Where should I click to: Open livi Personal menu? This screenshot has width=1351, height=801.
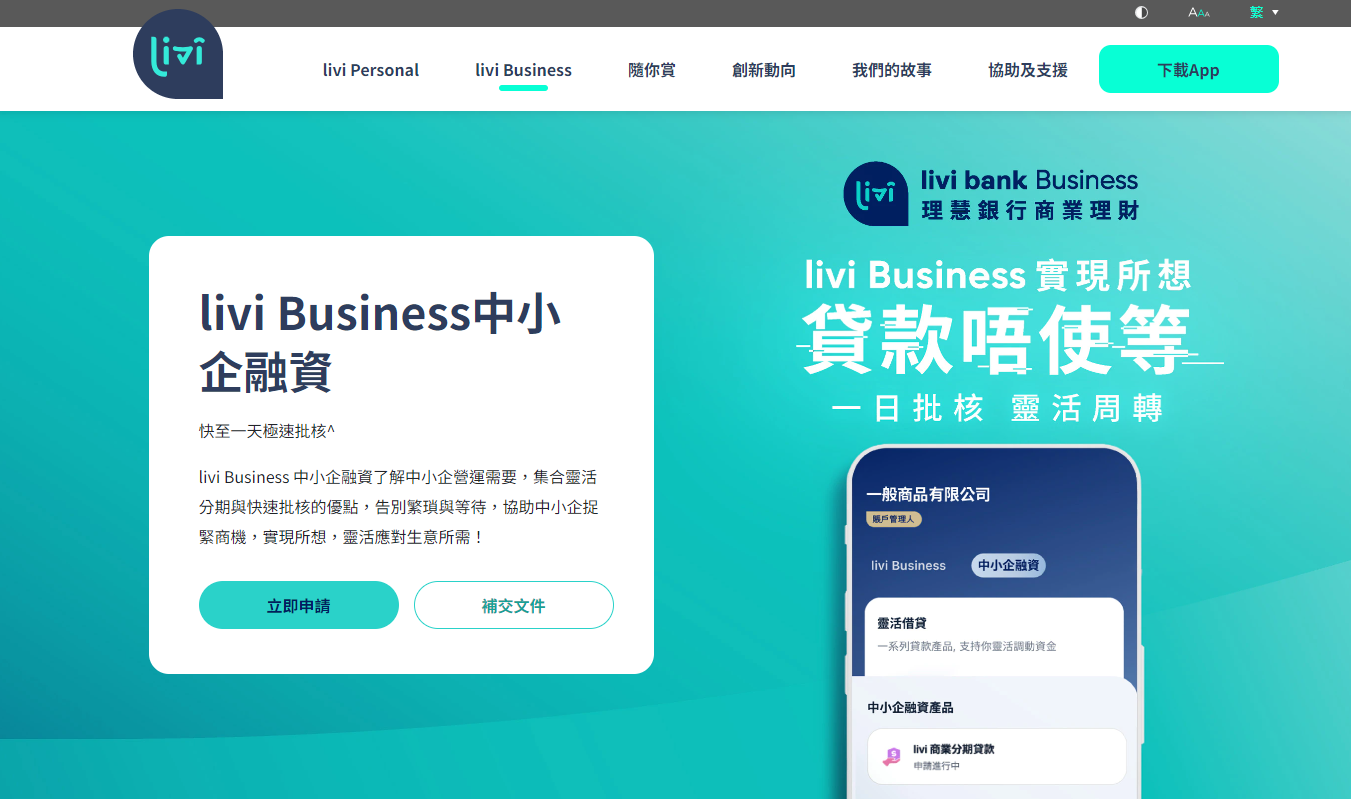click(371, 70)
